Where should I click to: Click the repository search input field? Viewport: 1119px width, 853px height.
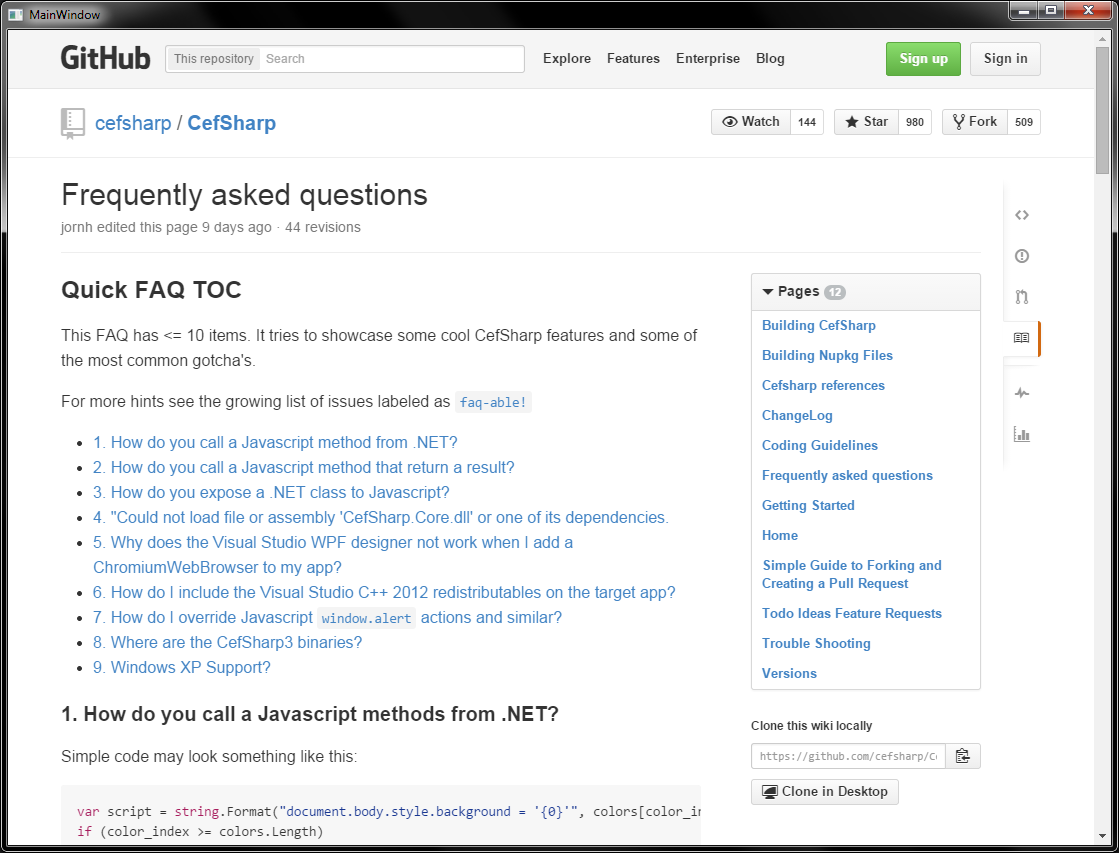coord(391,59)
